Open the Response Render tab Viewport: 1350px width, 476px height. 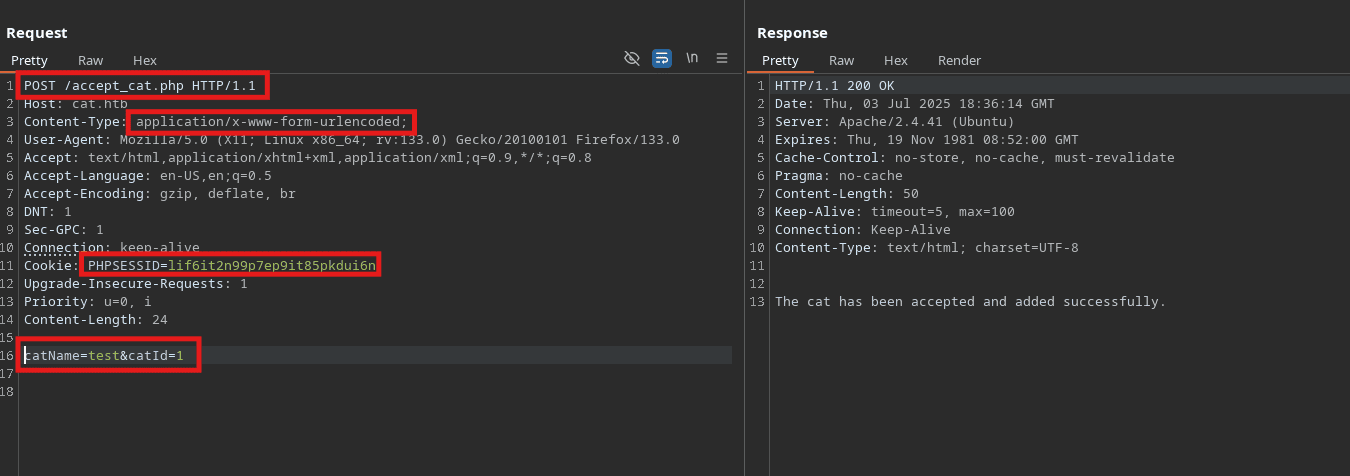pos(959,61)
